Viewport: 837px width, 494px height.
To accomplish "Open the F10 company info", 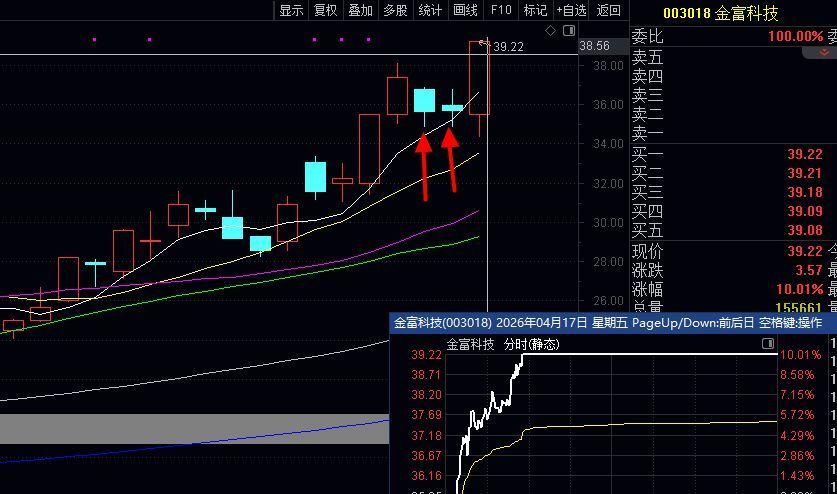I will (x=501, y=10).
